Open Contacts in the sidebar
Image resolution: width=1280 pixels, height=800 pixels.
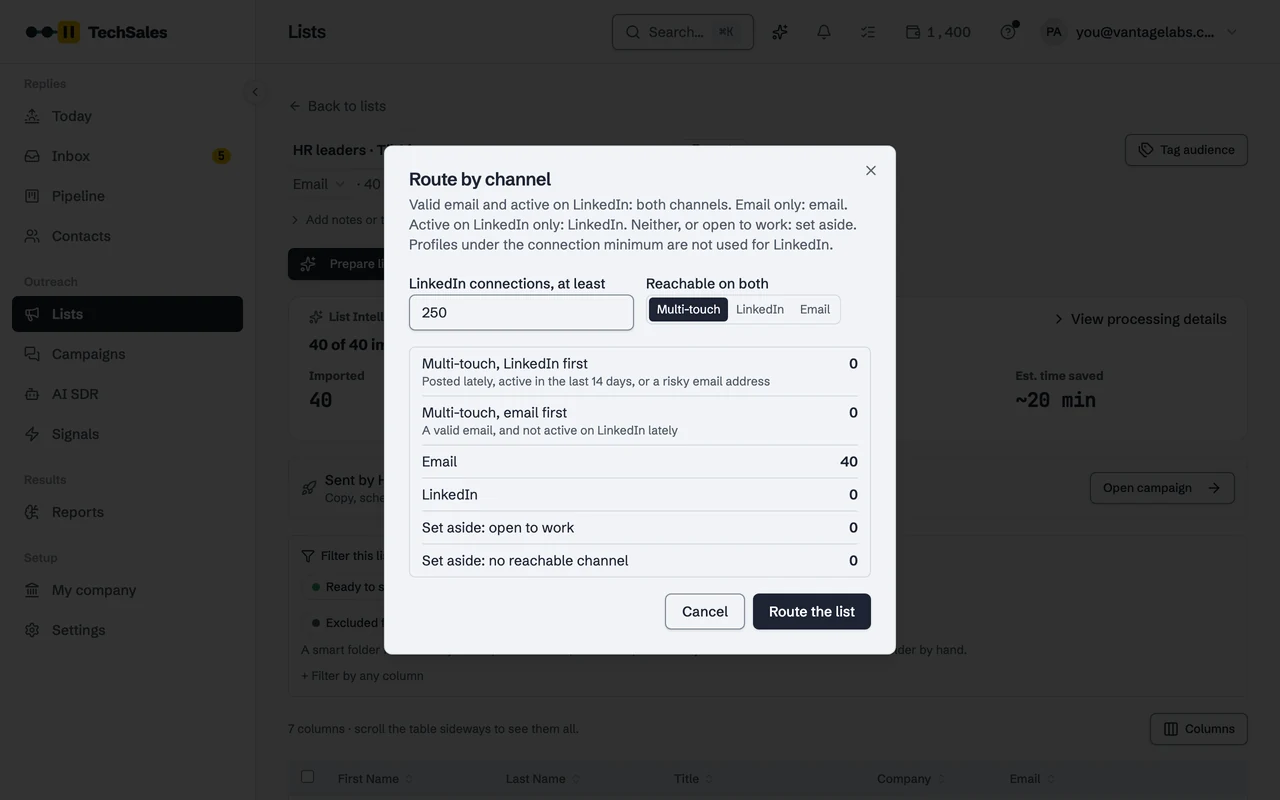coord(127,236)
